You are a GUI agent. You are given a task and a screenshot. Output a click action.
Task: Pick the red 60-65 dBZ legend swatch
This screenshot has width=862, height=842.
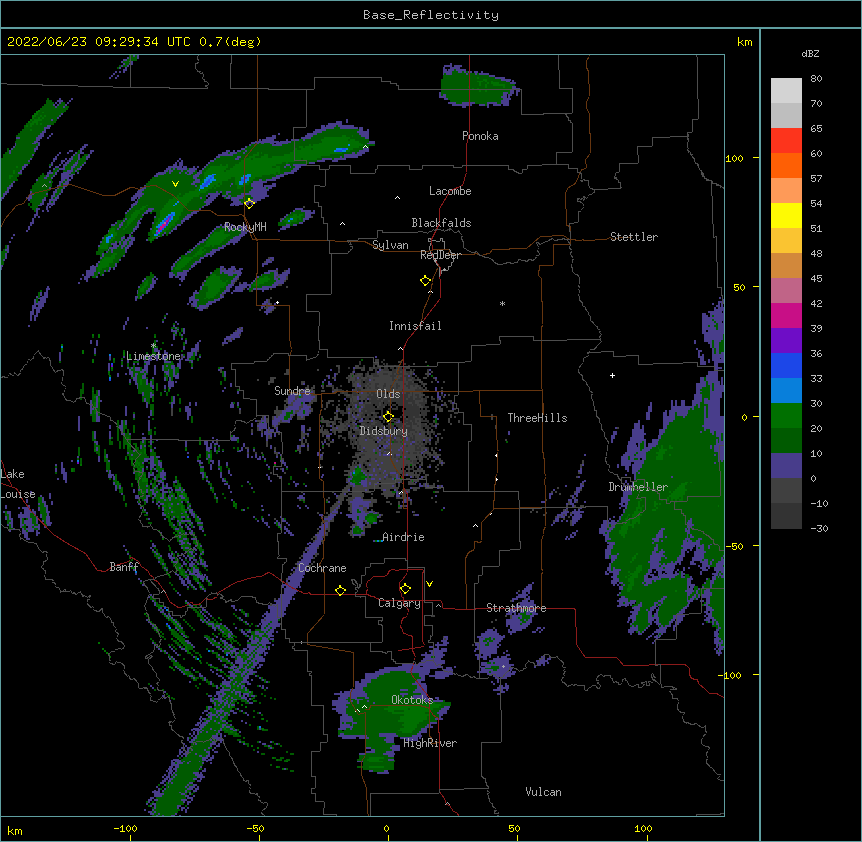point(786,141)
